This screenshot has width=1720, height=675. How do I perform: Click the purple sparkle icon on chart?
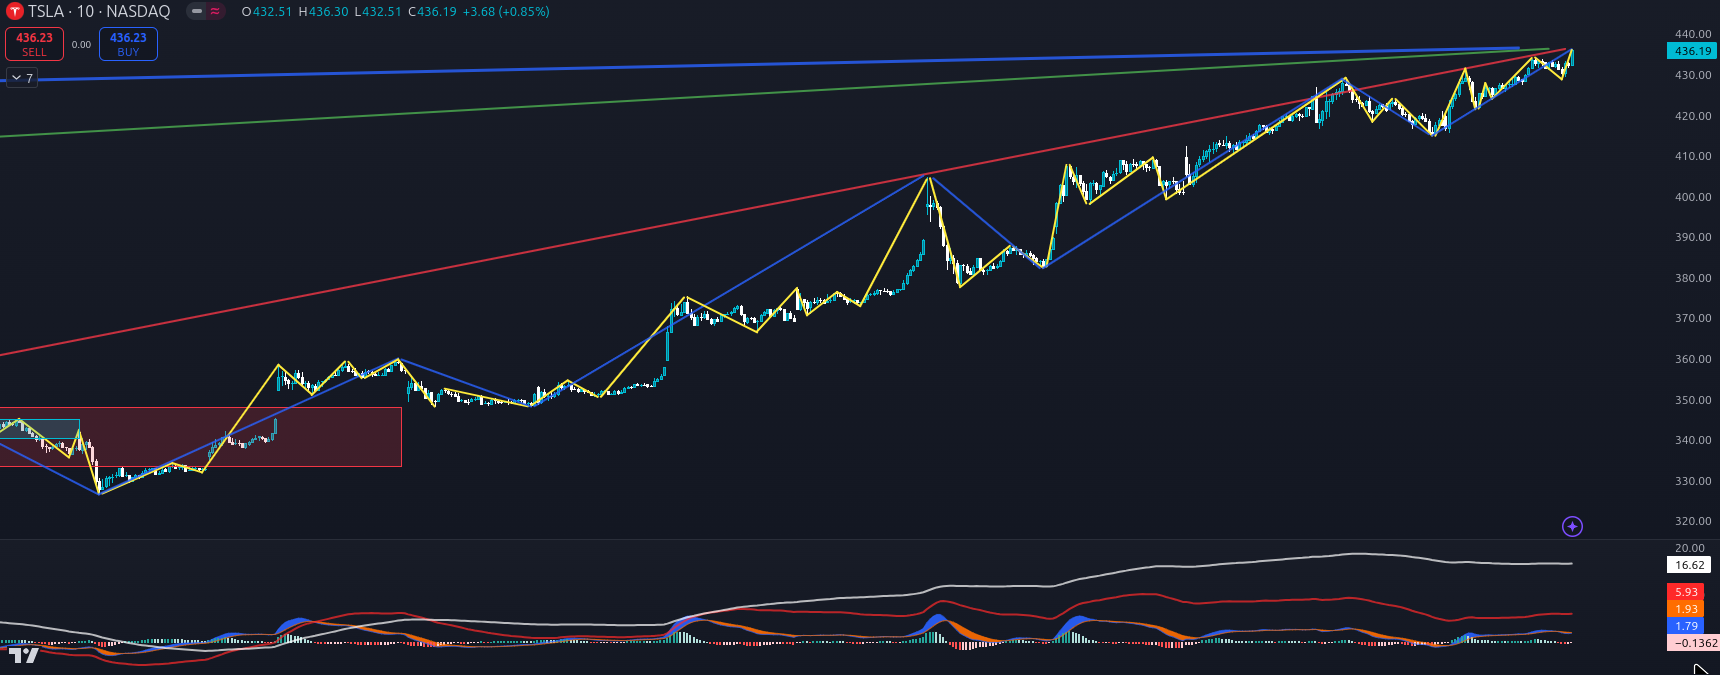(x=1572, y=526)
